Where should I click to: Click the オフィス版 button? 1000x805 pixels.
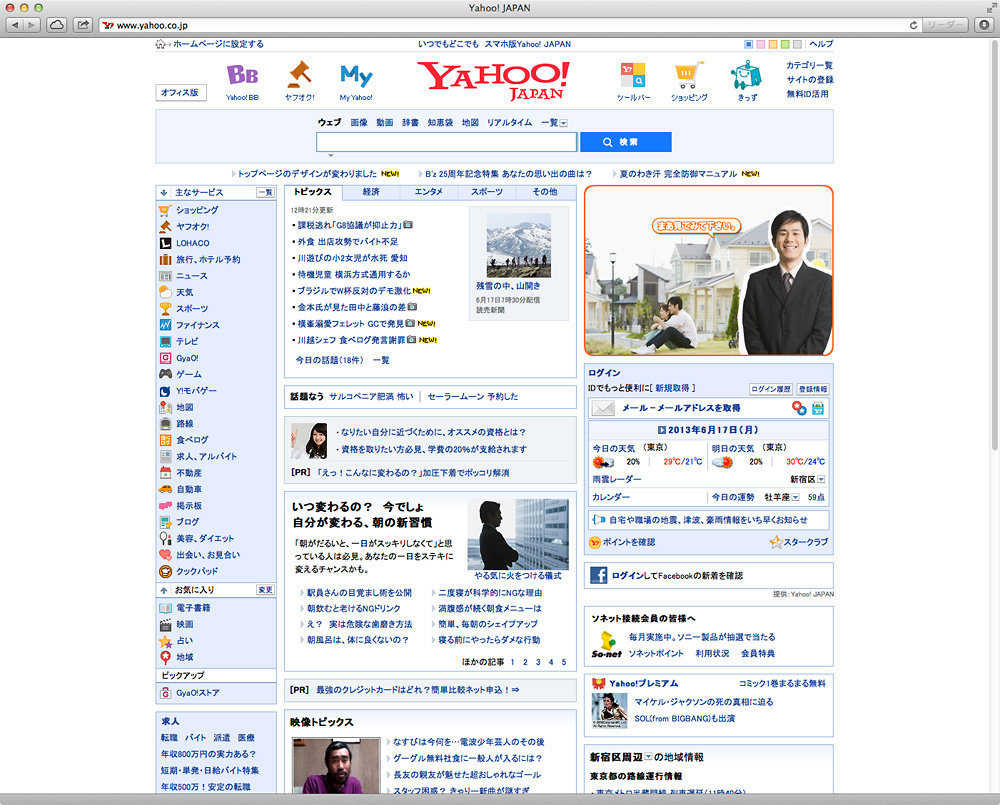[180, 92]
